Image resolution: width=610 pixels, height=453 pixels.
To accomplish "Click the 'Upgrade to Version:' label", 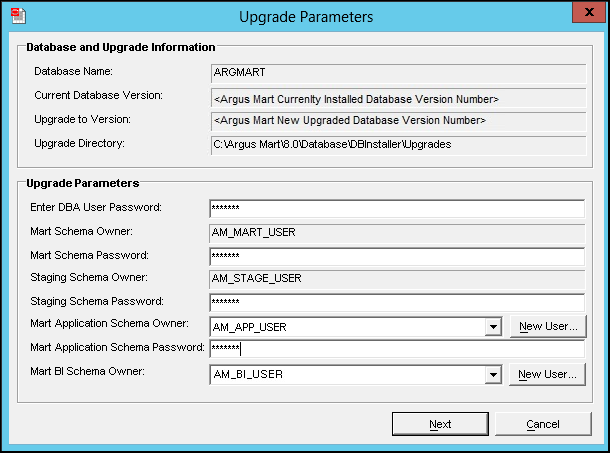I will (82, 119).
